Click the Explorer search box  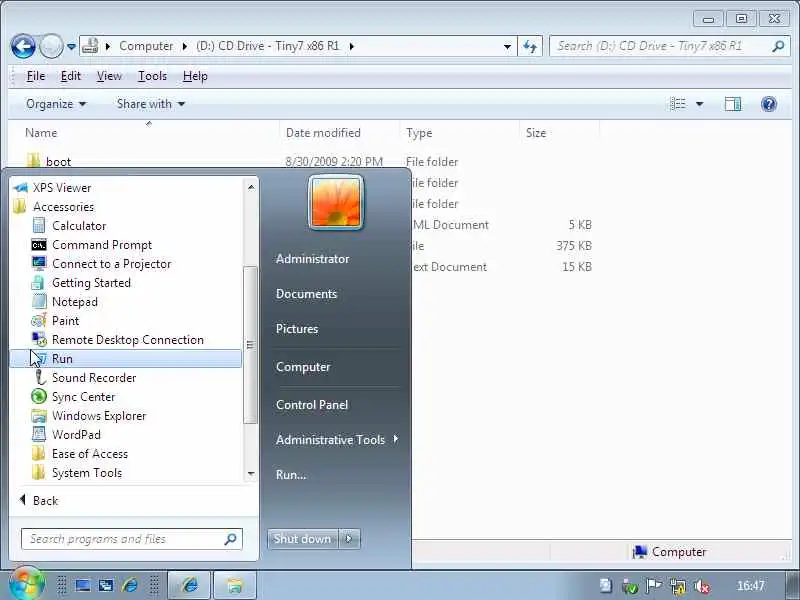(669, 46)
